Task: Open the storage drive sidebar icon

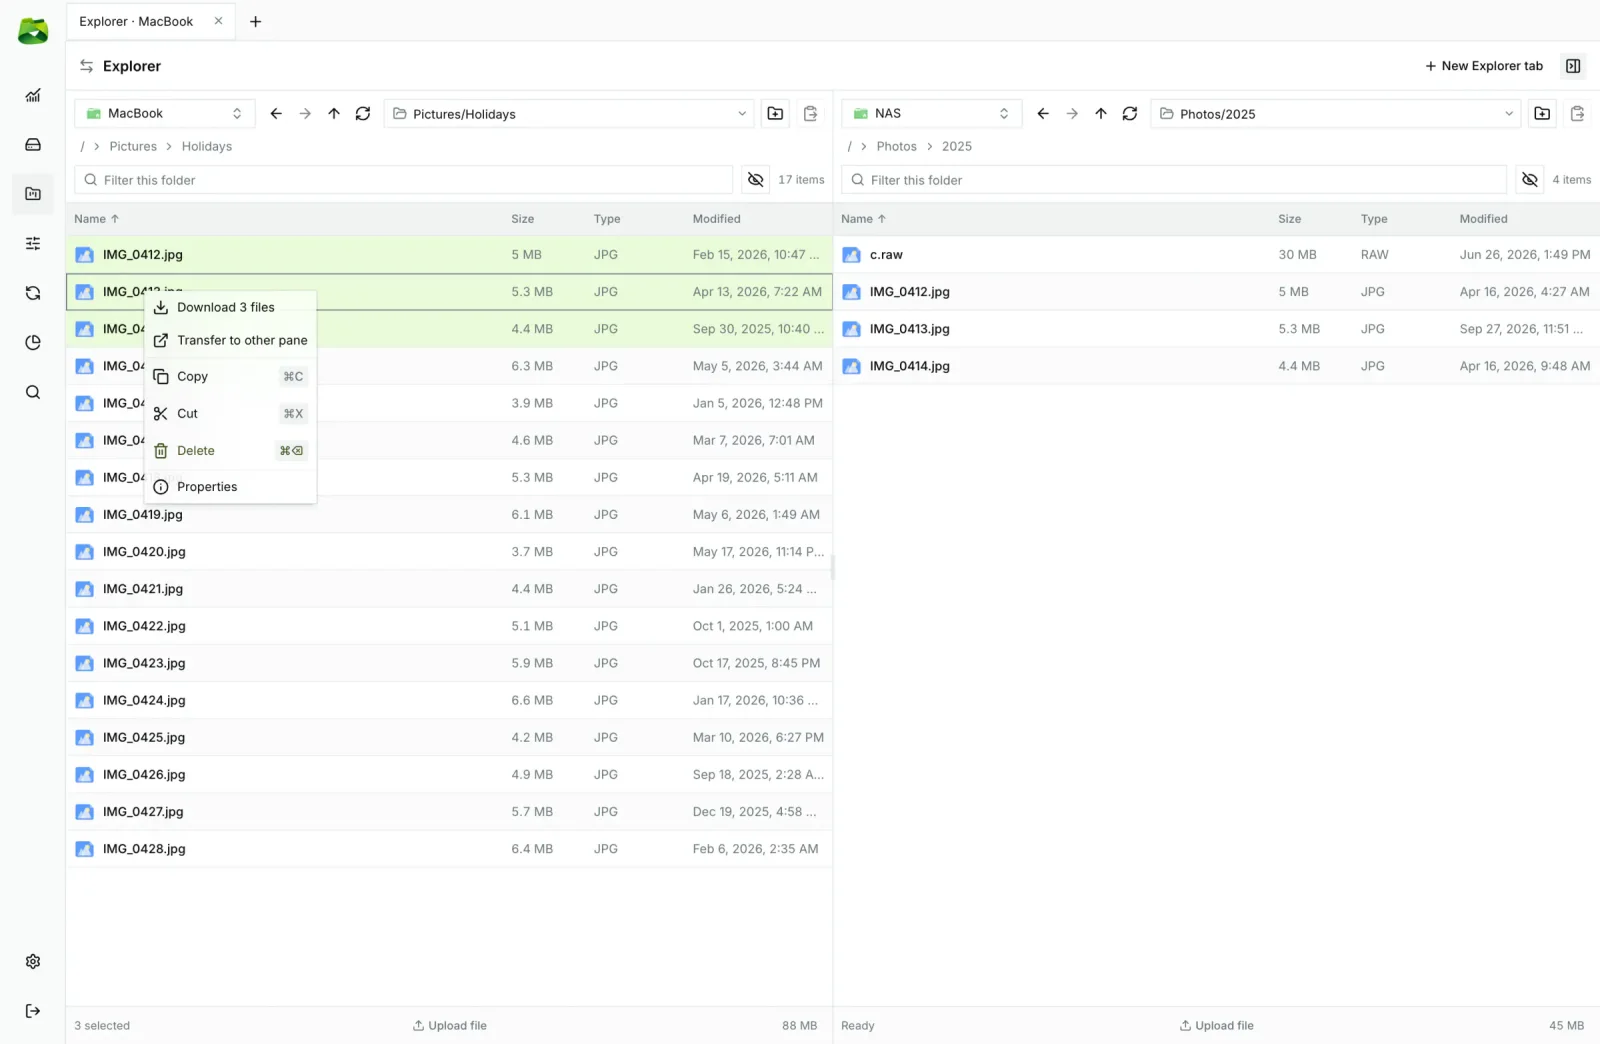Action: pos(33,145)
